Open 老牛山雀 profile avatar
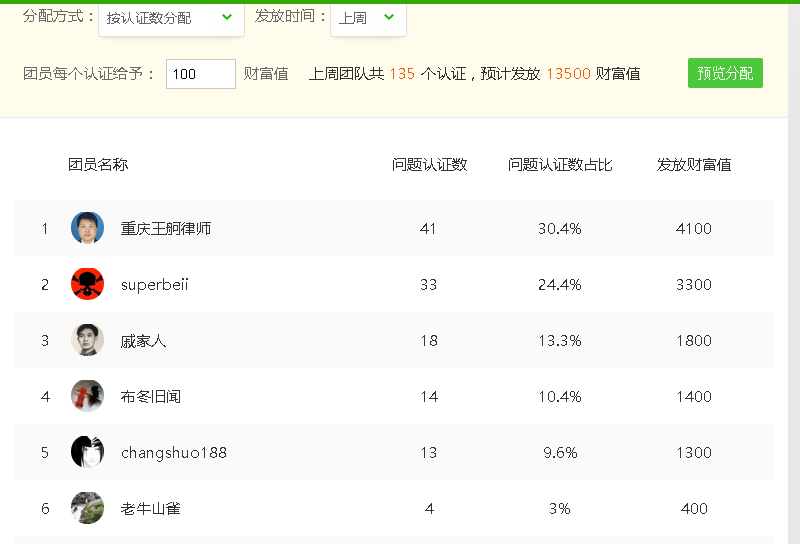The width and height of the screenshot is (800, 544). 87,508
